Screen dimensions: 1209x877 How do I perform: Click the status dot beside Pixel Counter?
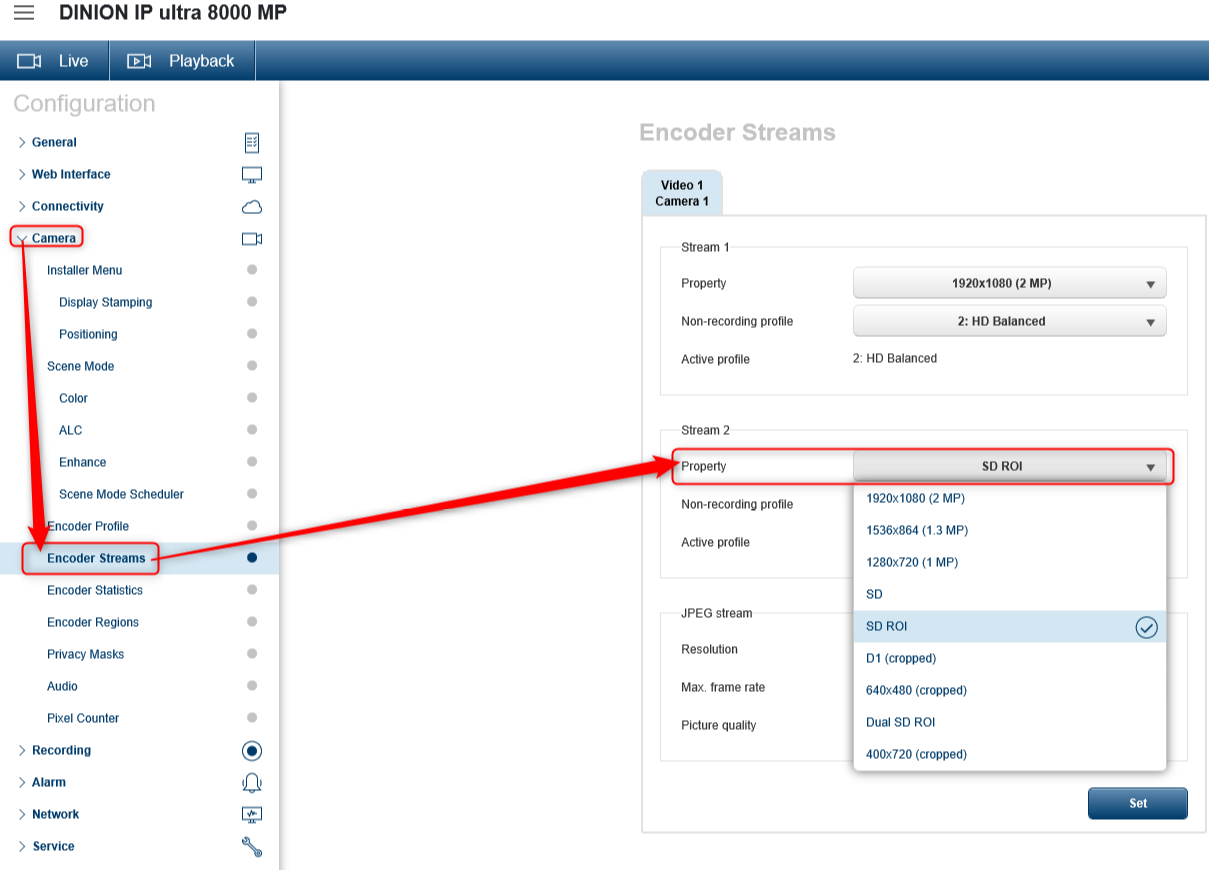tap(252, 718)
